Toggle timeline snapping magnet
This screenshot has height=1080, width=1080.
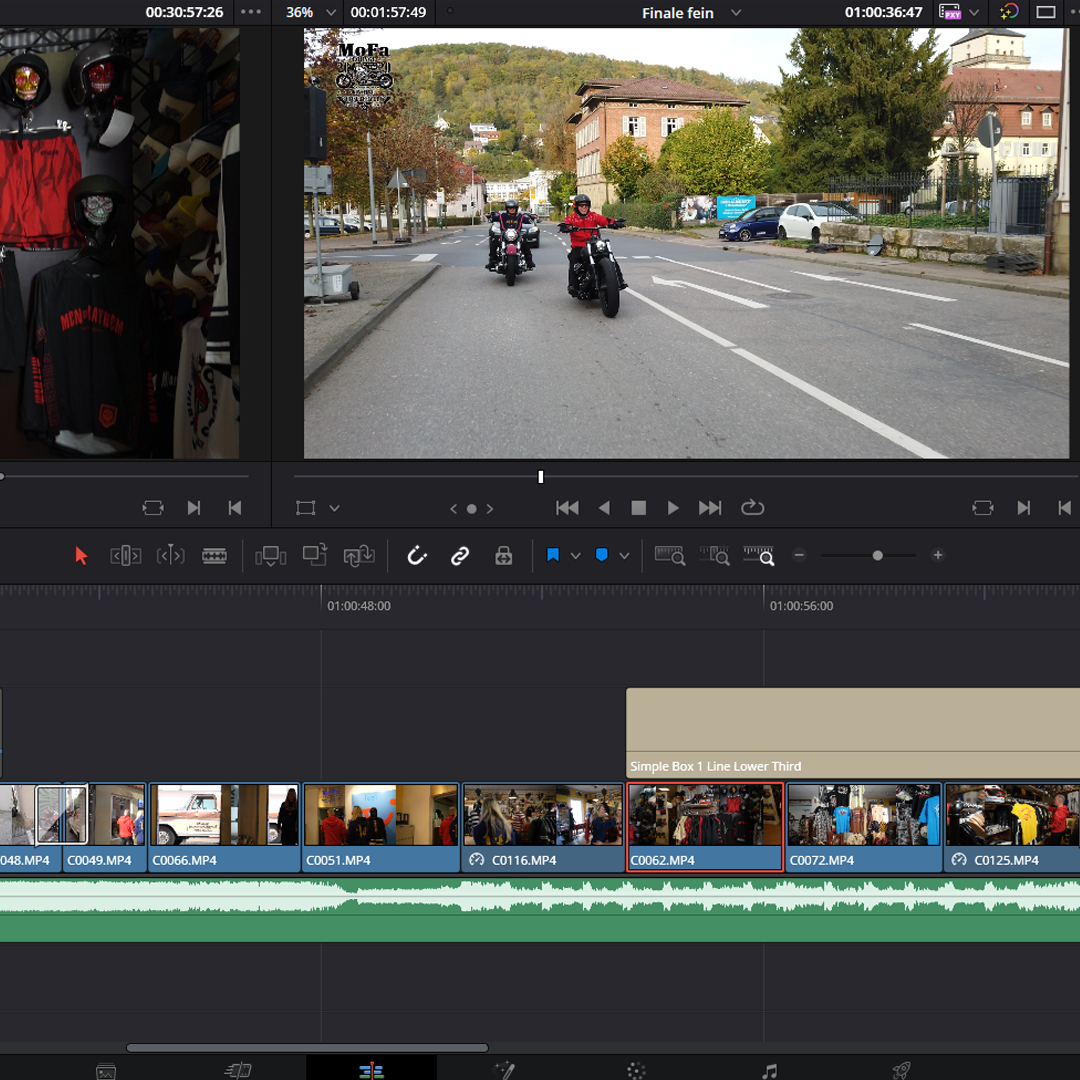[417, 555]
